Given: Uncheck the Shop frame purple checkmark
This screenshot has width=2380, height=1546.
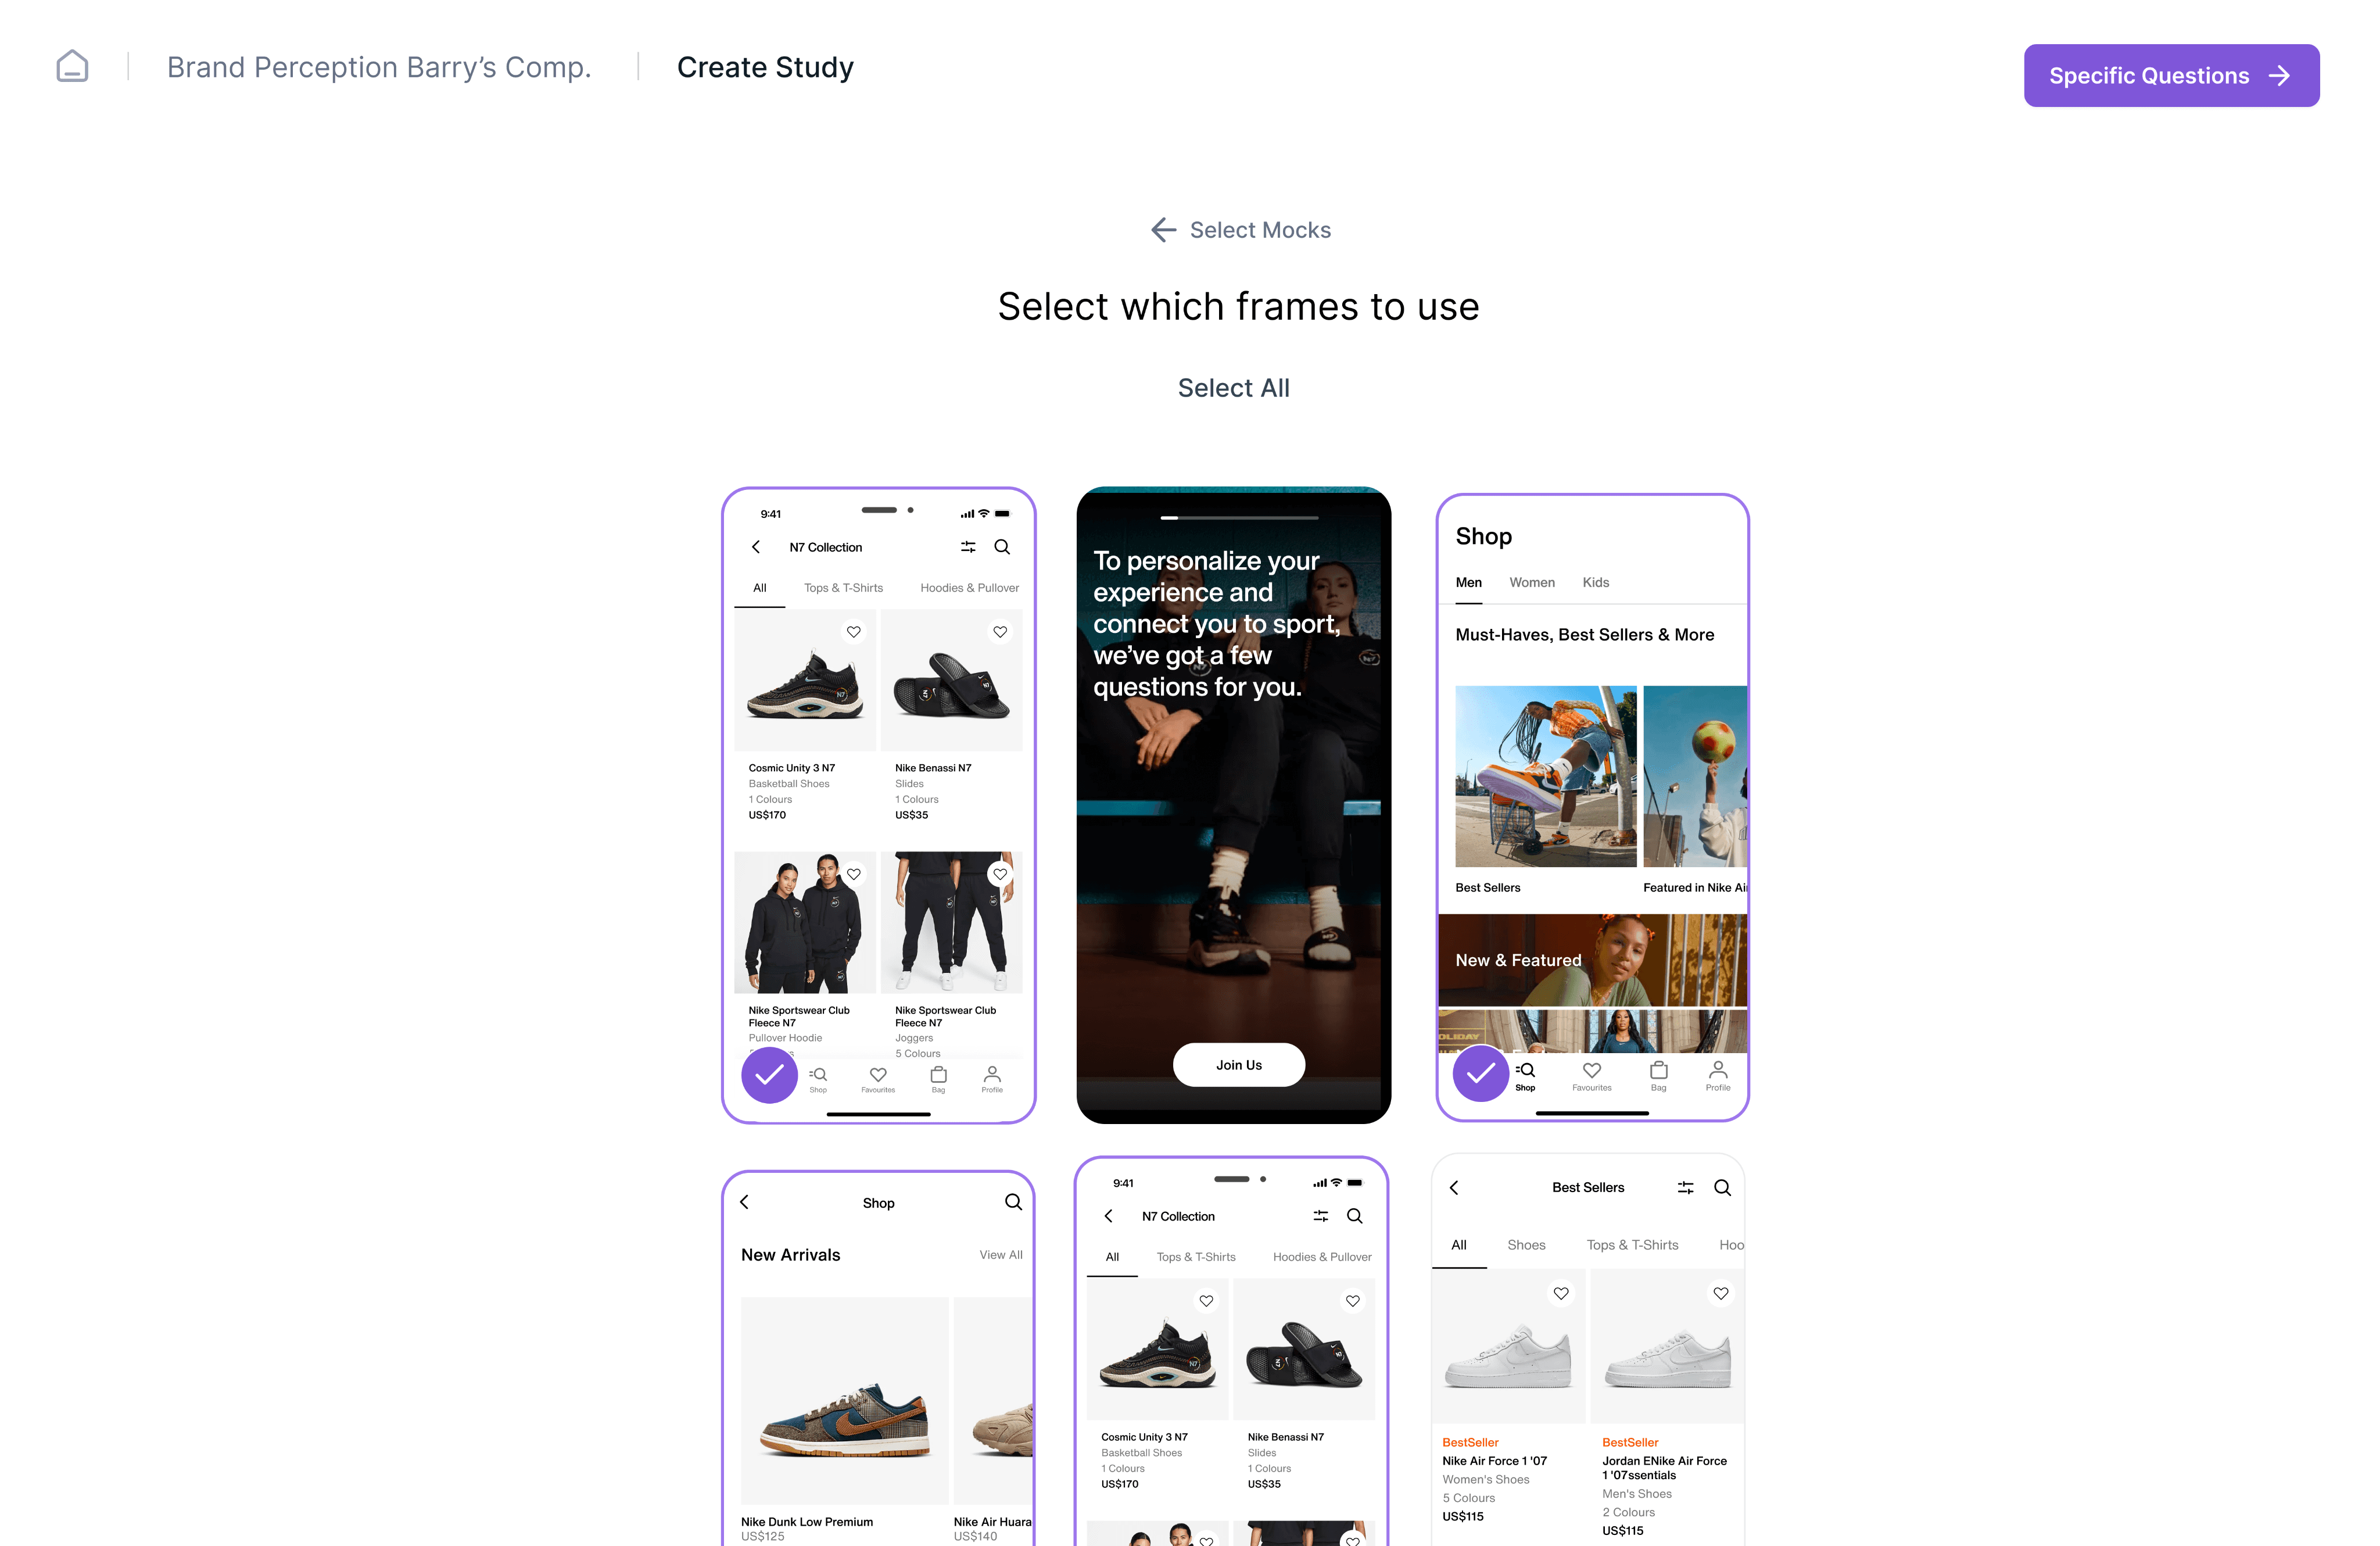Looking at the screenshot, I should [x=1481, y=1073].
